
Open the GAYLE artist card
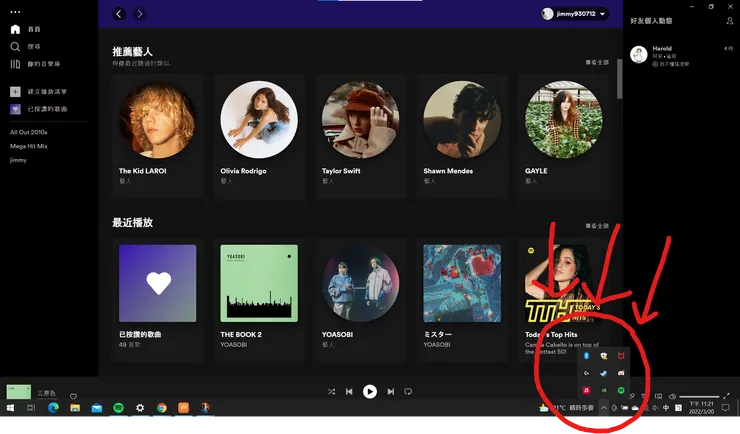[563, 135]
